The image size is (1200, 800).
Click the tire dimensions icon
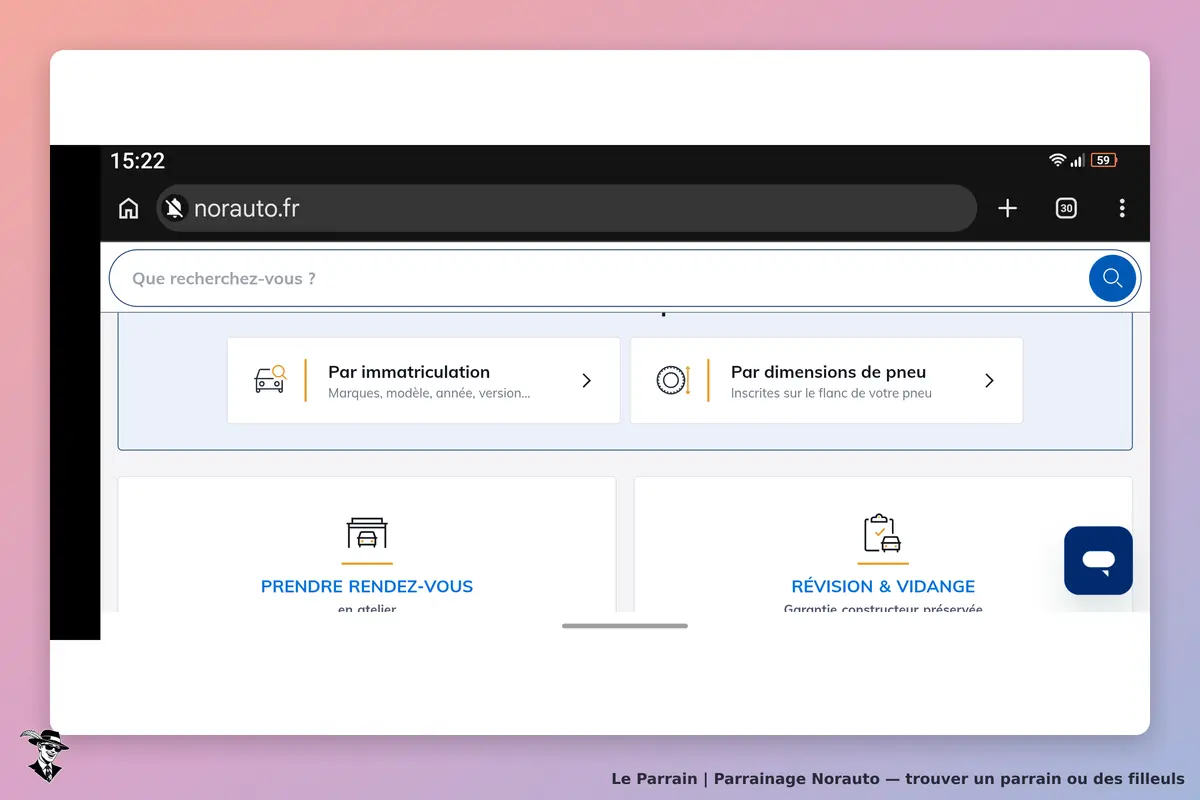tap(673, 380)
